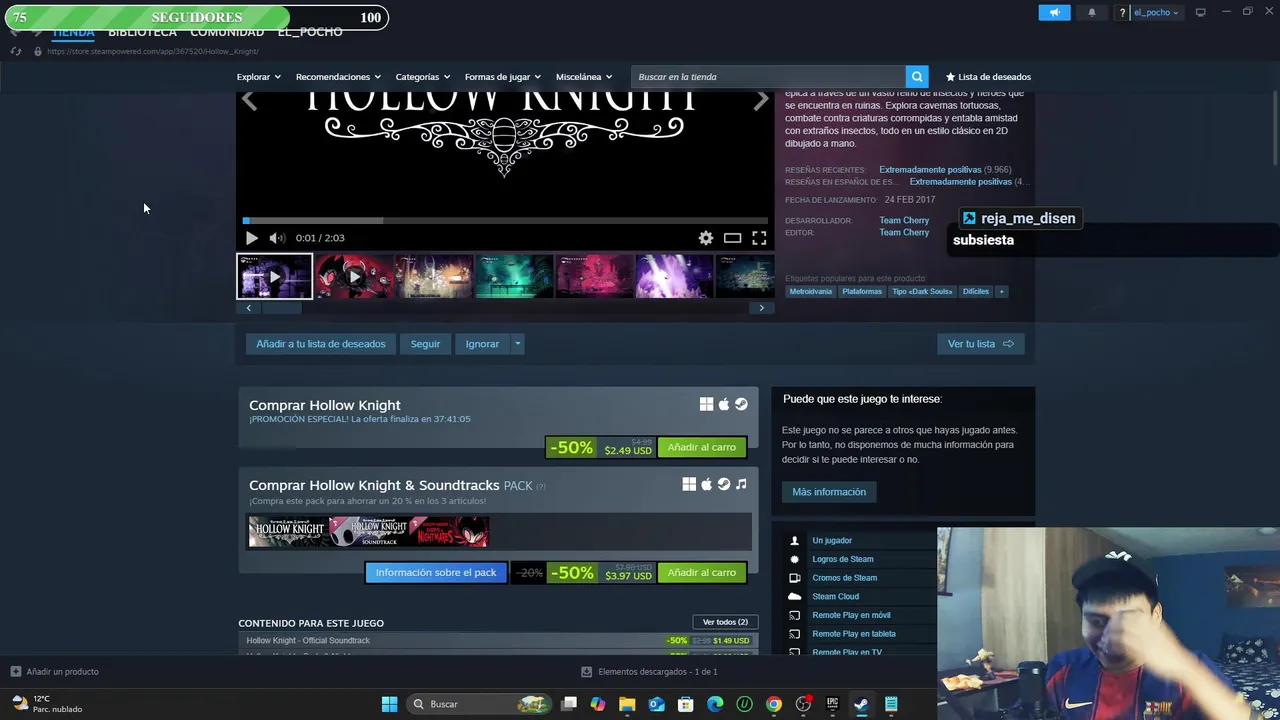1280x720 pixels.
Task: Open the el_pocho account dropdown
Action: [1157, 13]
